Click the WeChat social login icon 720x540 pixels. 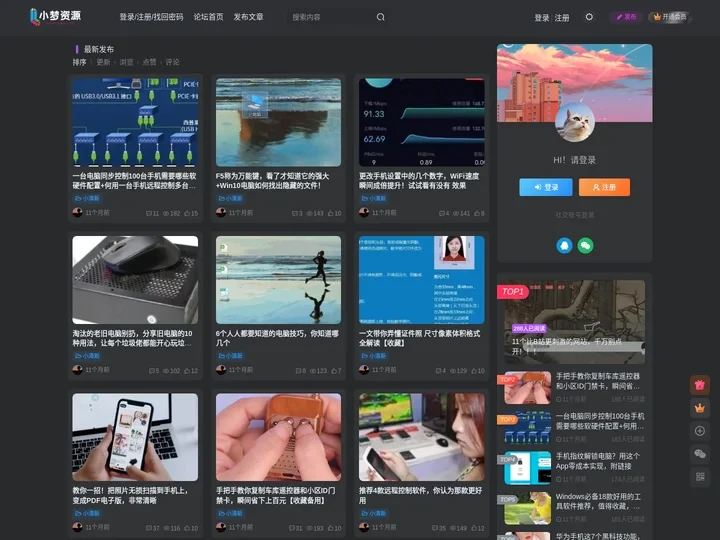coord(585,246)
